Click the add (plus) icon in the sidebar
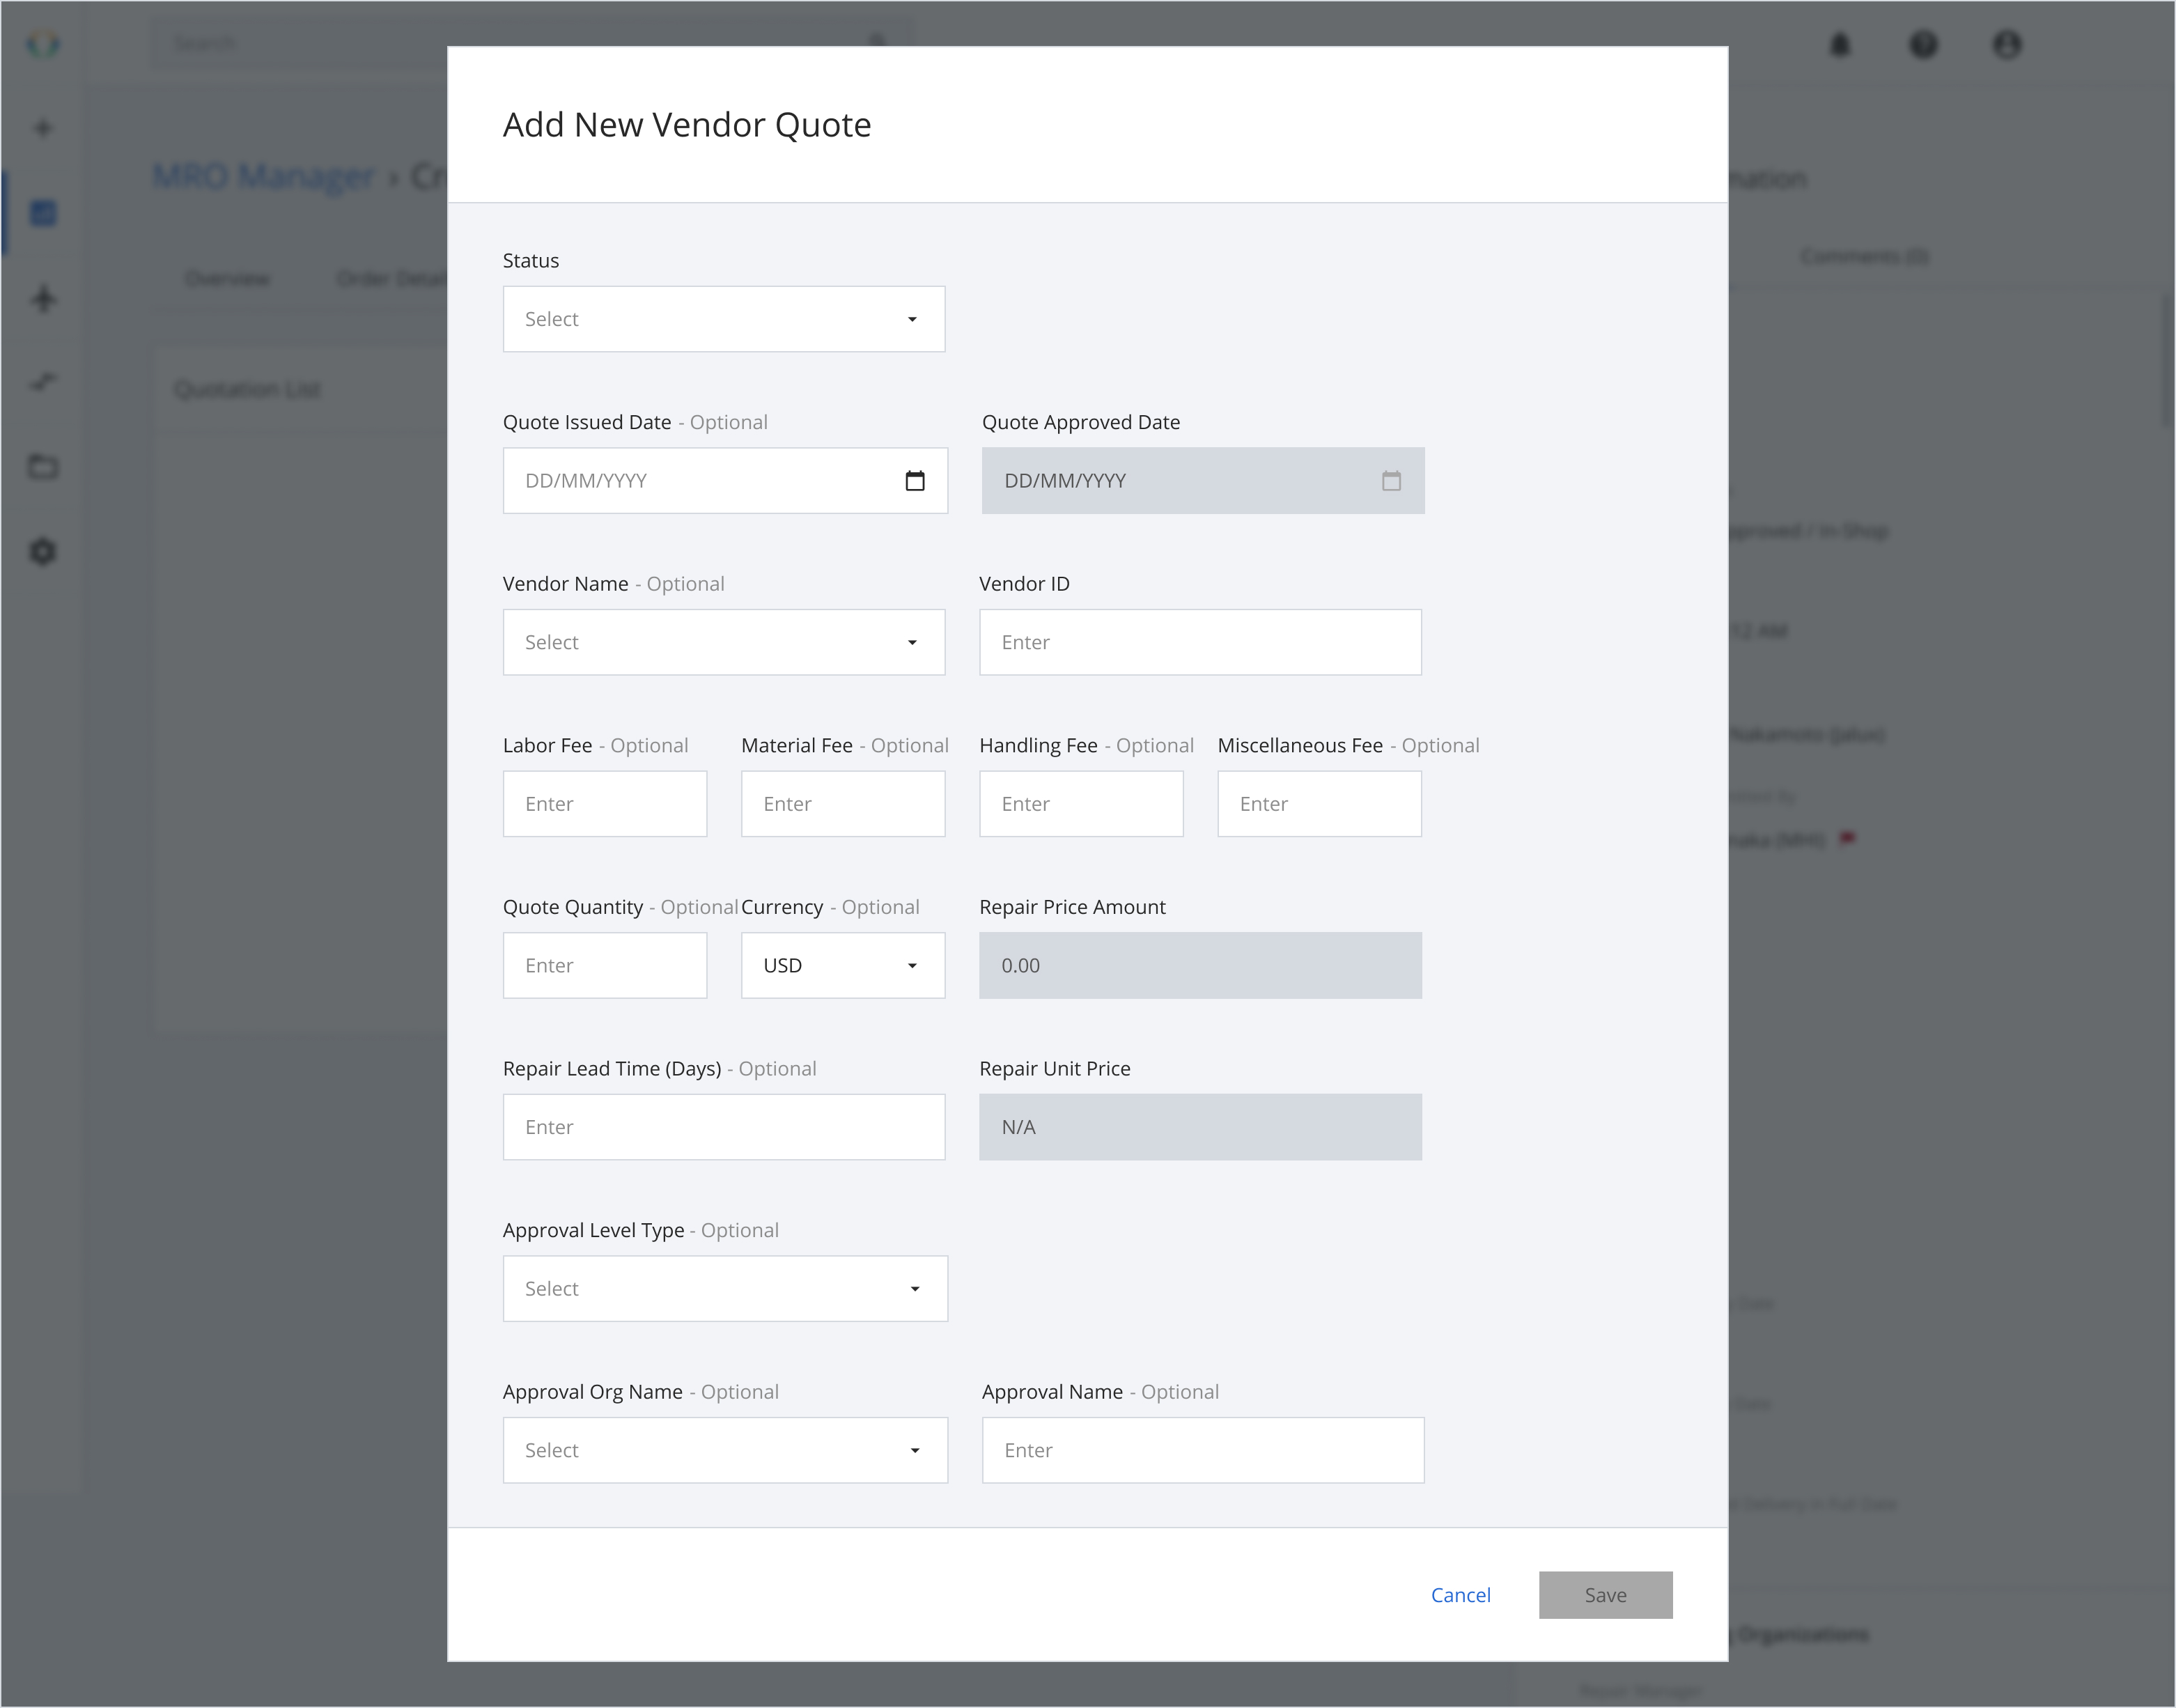 pyautogui.click(x=43, y=128)
